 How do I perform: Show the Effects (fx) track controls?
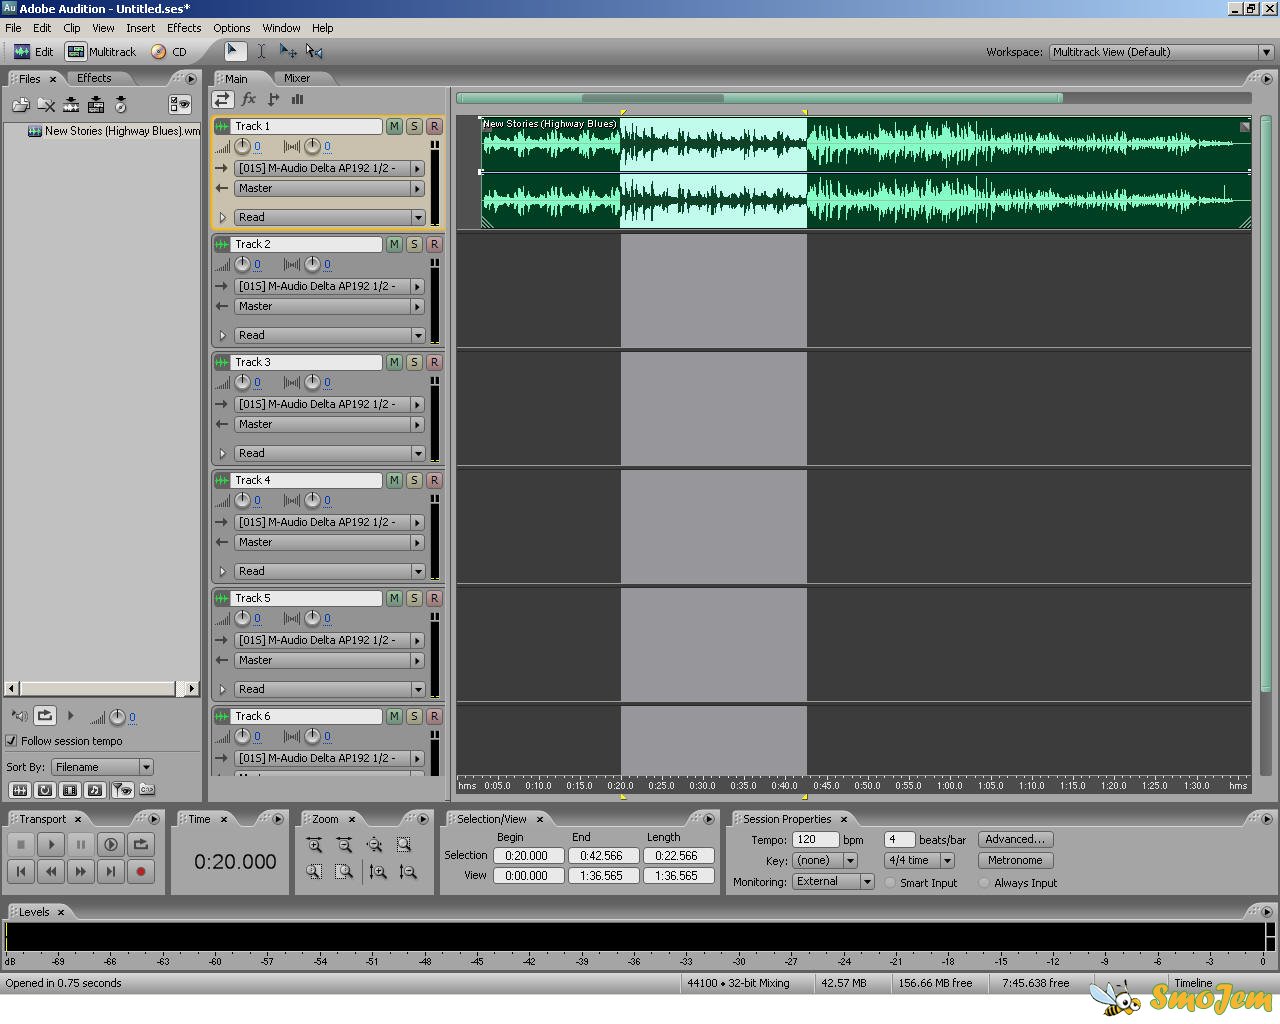pyautogui.click(x=249, y=99)
